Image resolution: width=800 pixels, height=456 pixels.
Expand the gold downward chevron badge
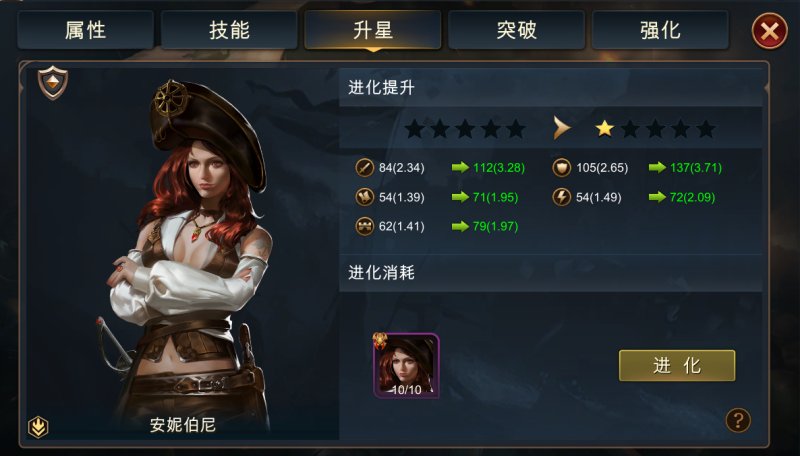[38, 427]
